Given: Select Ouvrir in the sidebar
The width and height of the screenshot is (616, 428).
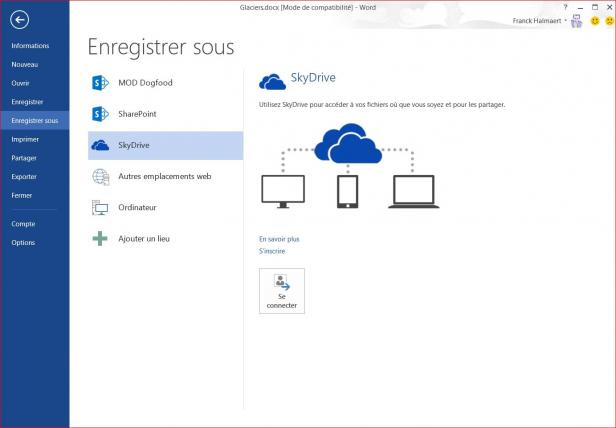Looking at the screenshot, I should [20, 83].
